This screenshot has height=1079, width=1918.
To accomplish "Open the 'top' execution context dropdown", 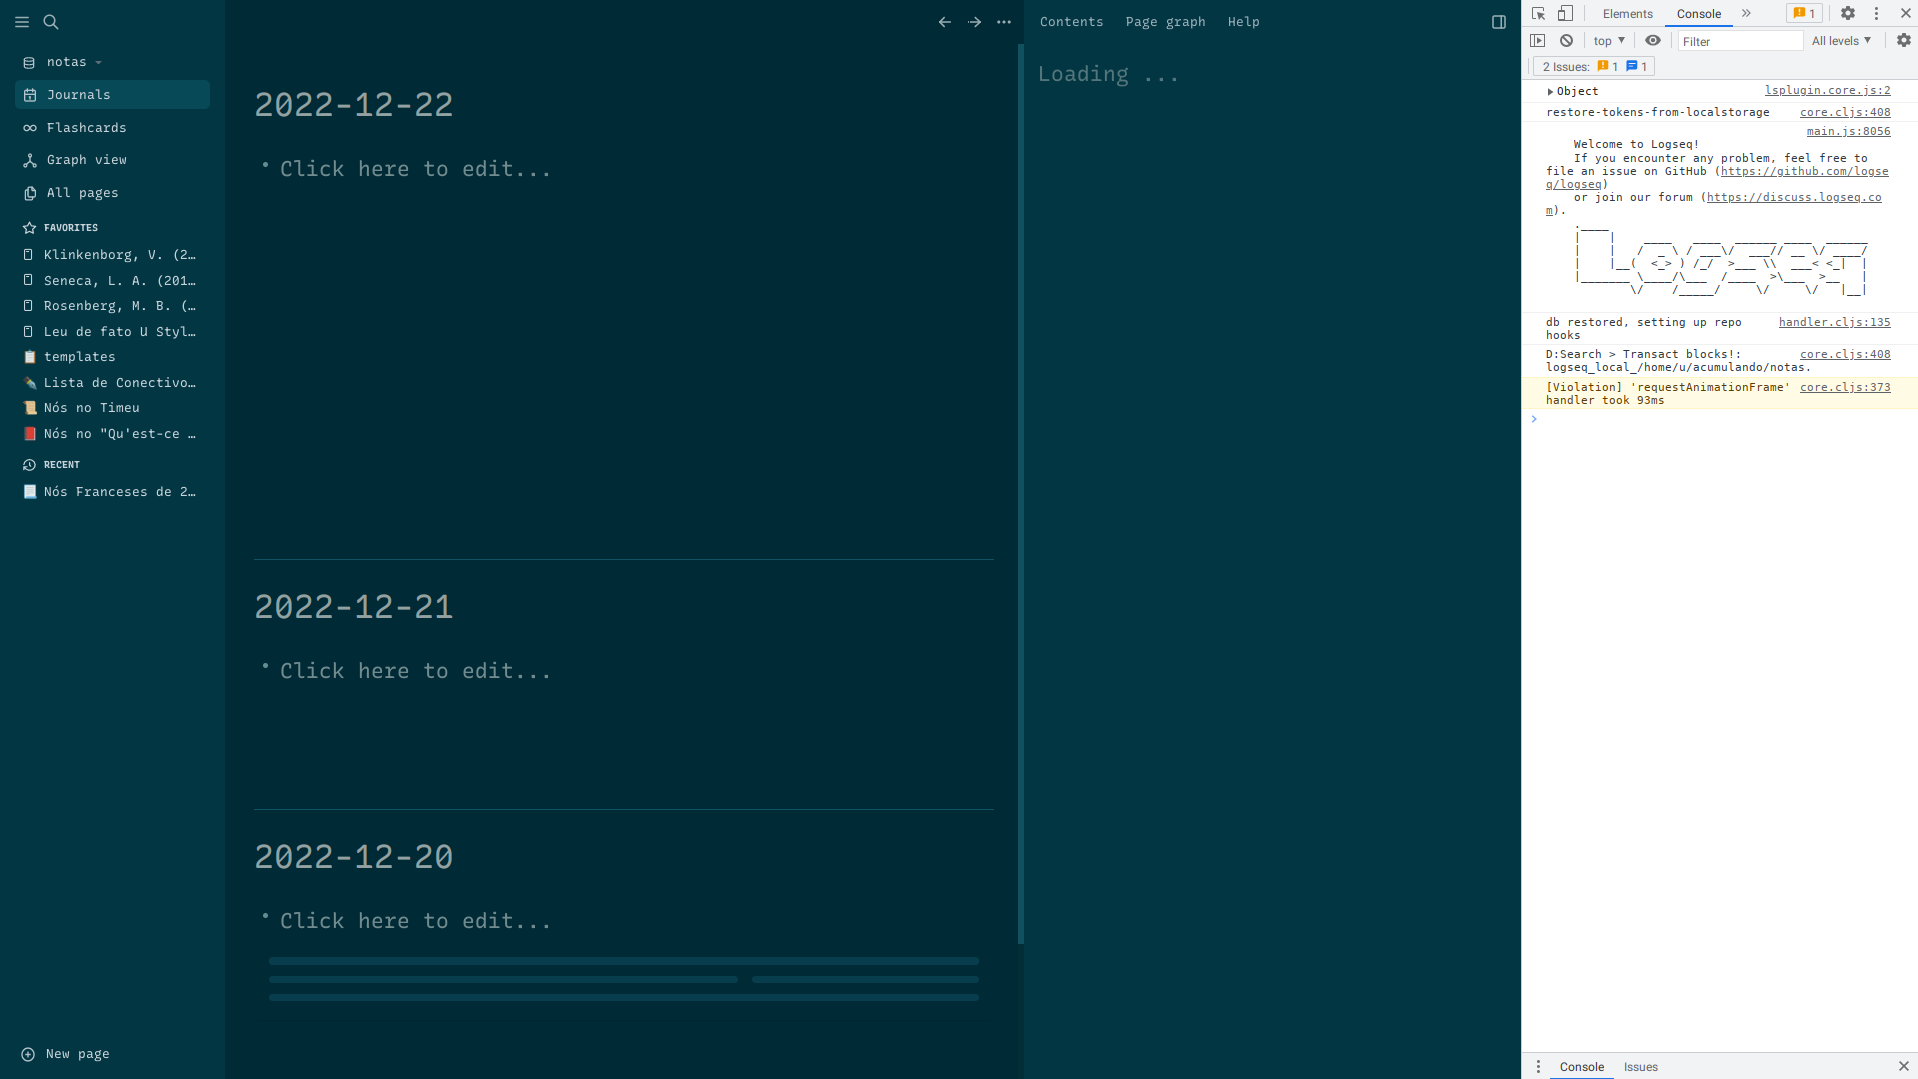I will (1607, 40).
